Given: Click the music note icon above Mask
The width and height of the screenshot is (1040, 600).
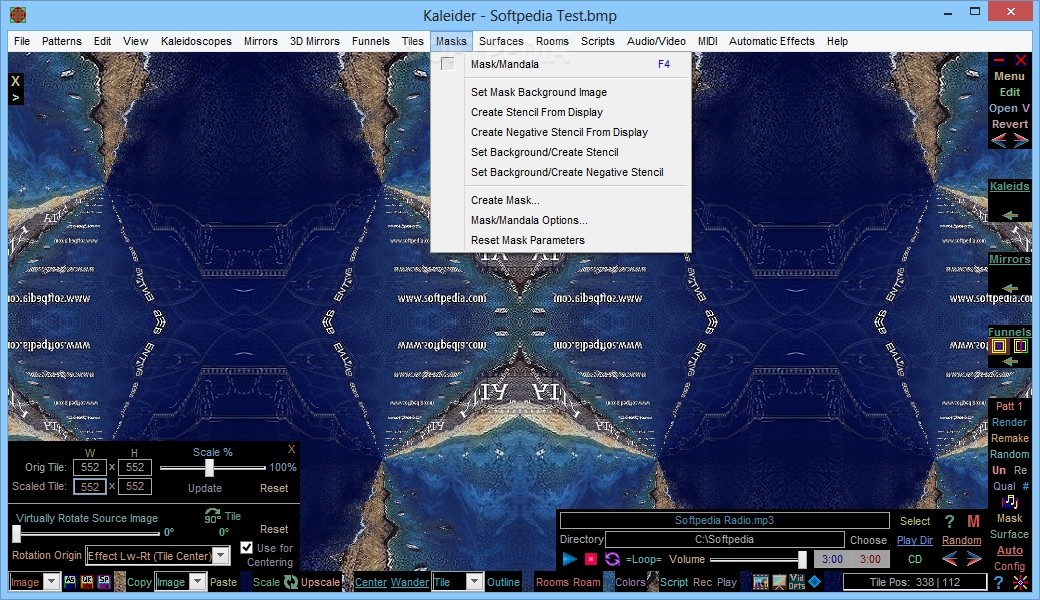Looking at the screenshot, I should pyautogui.click(x=1009, y=502).
